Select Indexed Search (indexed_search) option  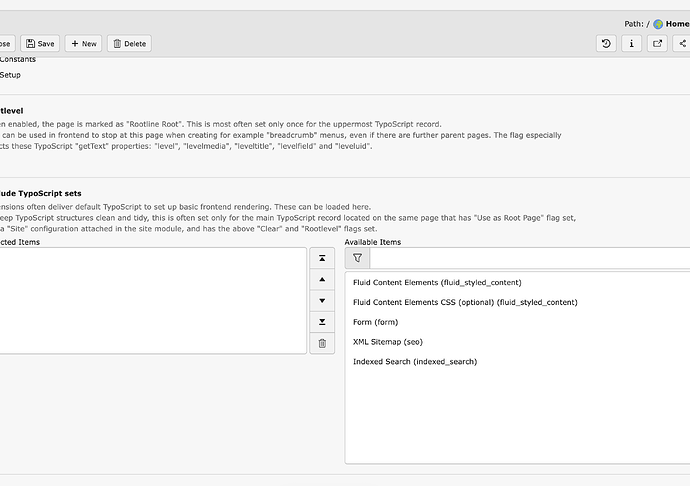click(415, 361)
